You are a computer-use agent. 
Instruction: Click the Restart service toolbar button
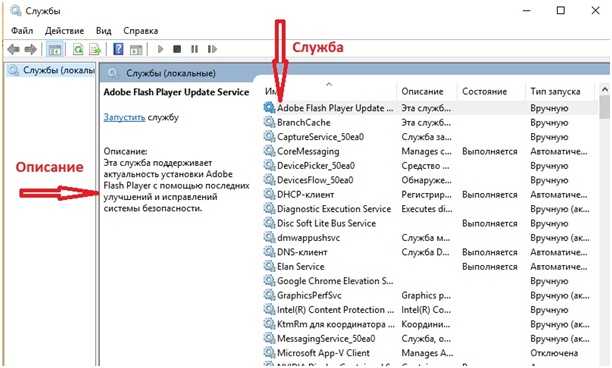click(x=212, y=49)
